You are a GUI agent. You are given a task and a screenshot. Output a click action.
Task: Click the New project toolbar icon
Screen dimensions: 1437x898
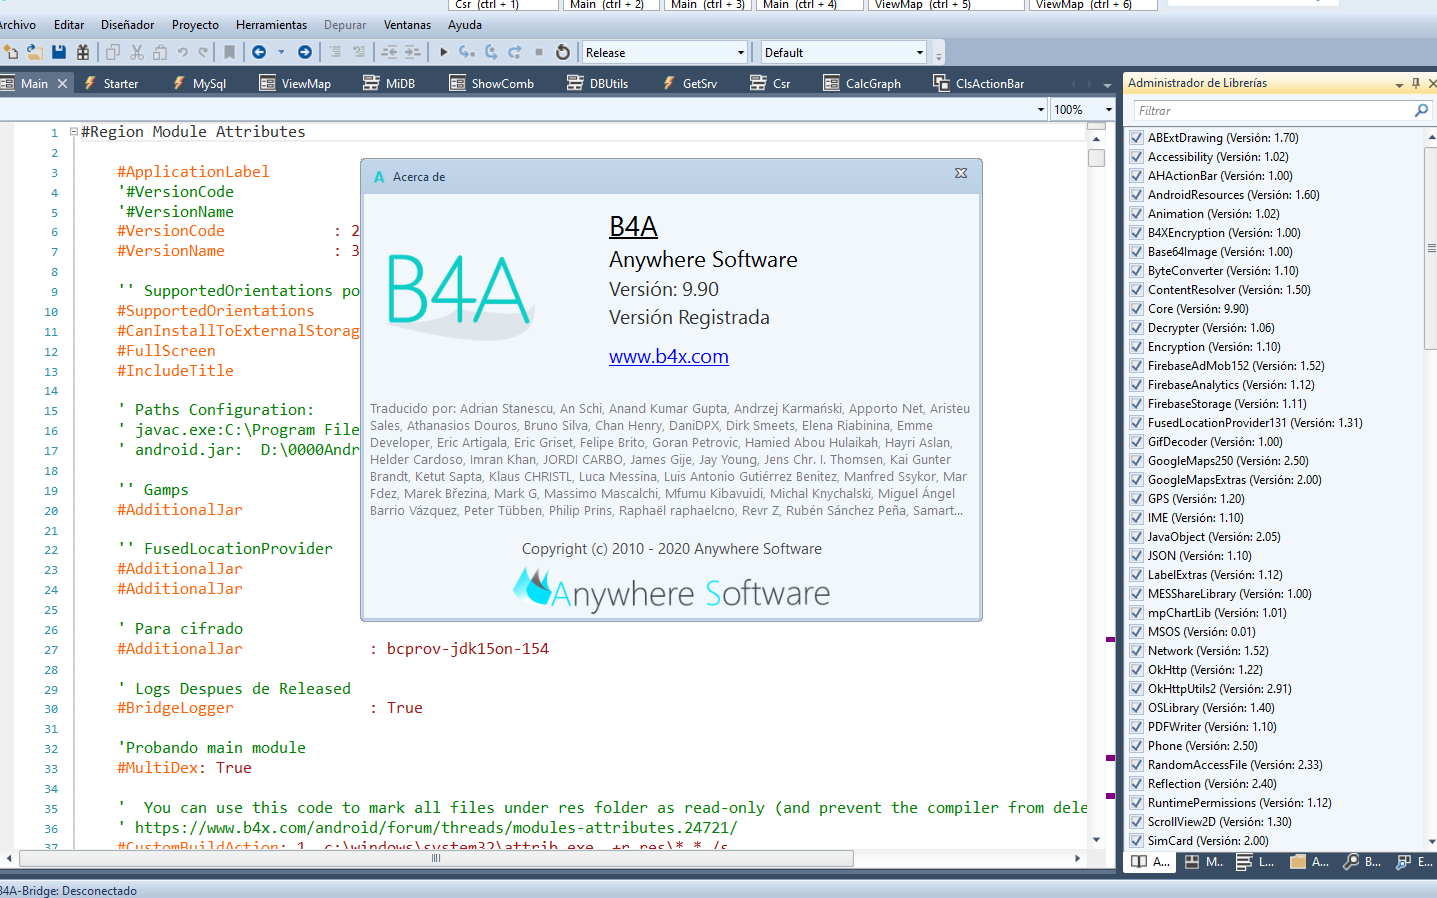[10, 52]
